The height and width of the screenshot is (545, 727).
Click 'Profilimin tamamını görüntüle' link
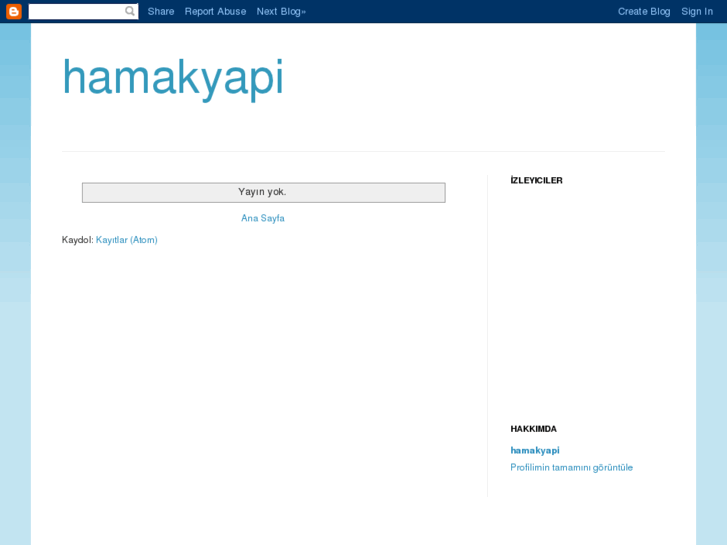point(571,467)
